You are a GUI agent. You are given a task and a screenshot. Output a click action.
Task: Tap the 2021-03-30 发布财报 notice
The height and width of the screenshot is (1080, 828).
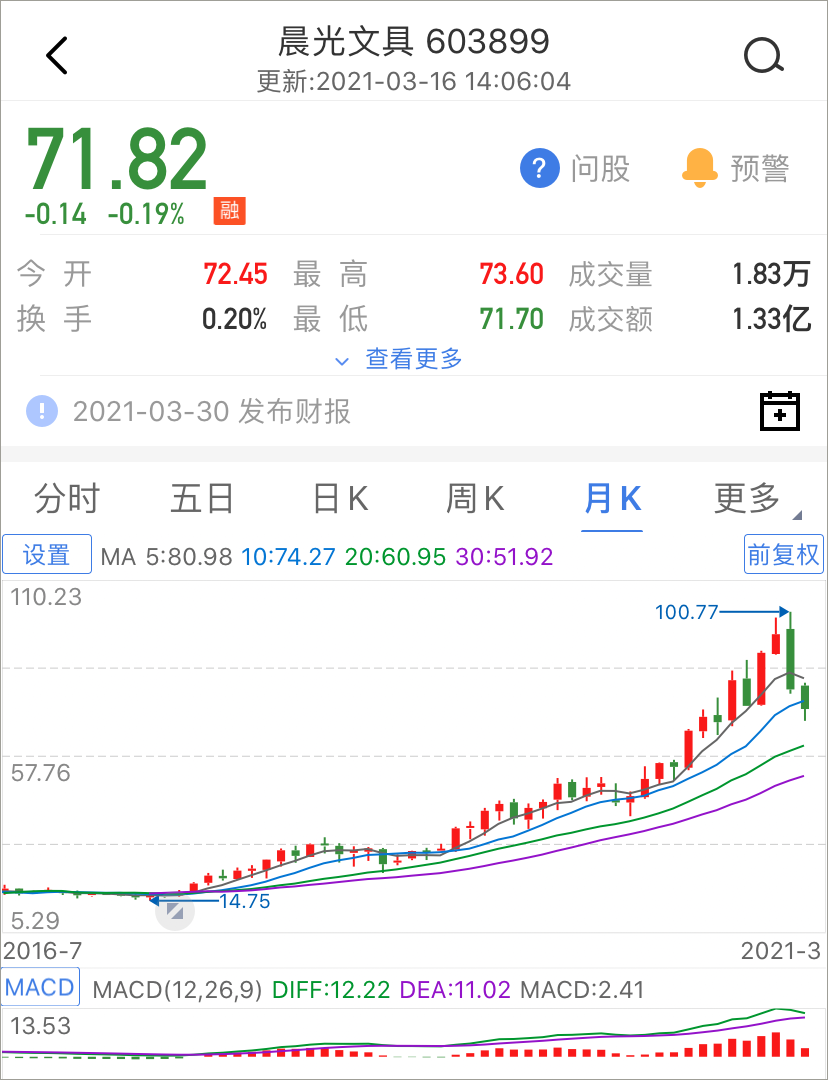pyautogui.click(x=212, y=412)
